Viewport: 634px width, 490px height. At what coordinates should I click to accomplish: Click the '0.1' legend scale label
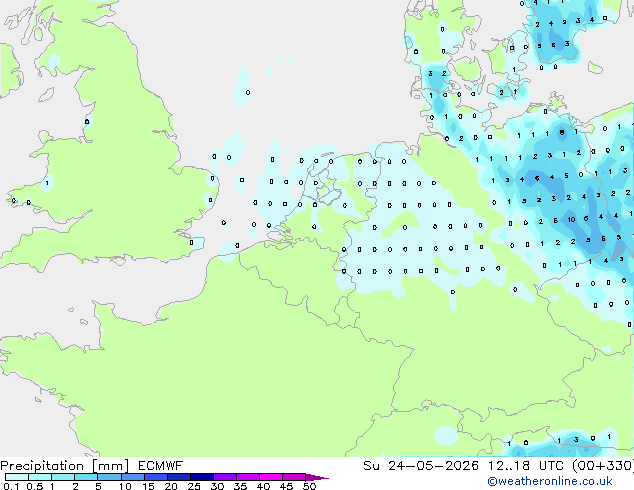(11, 486)
